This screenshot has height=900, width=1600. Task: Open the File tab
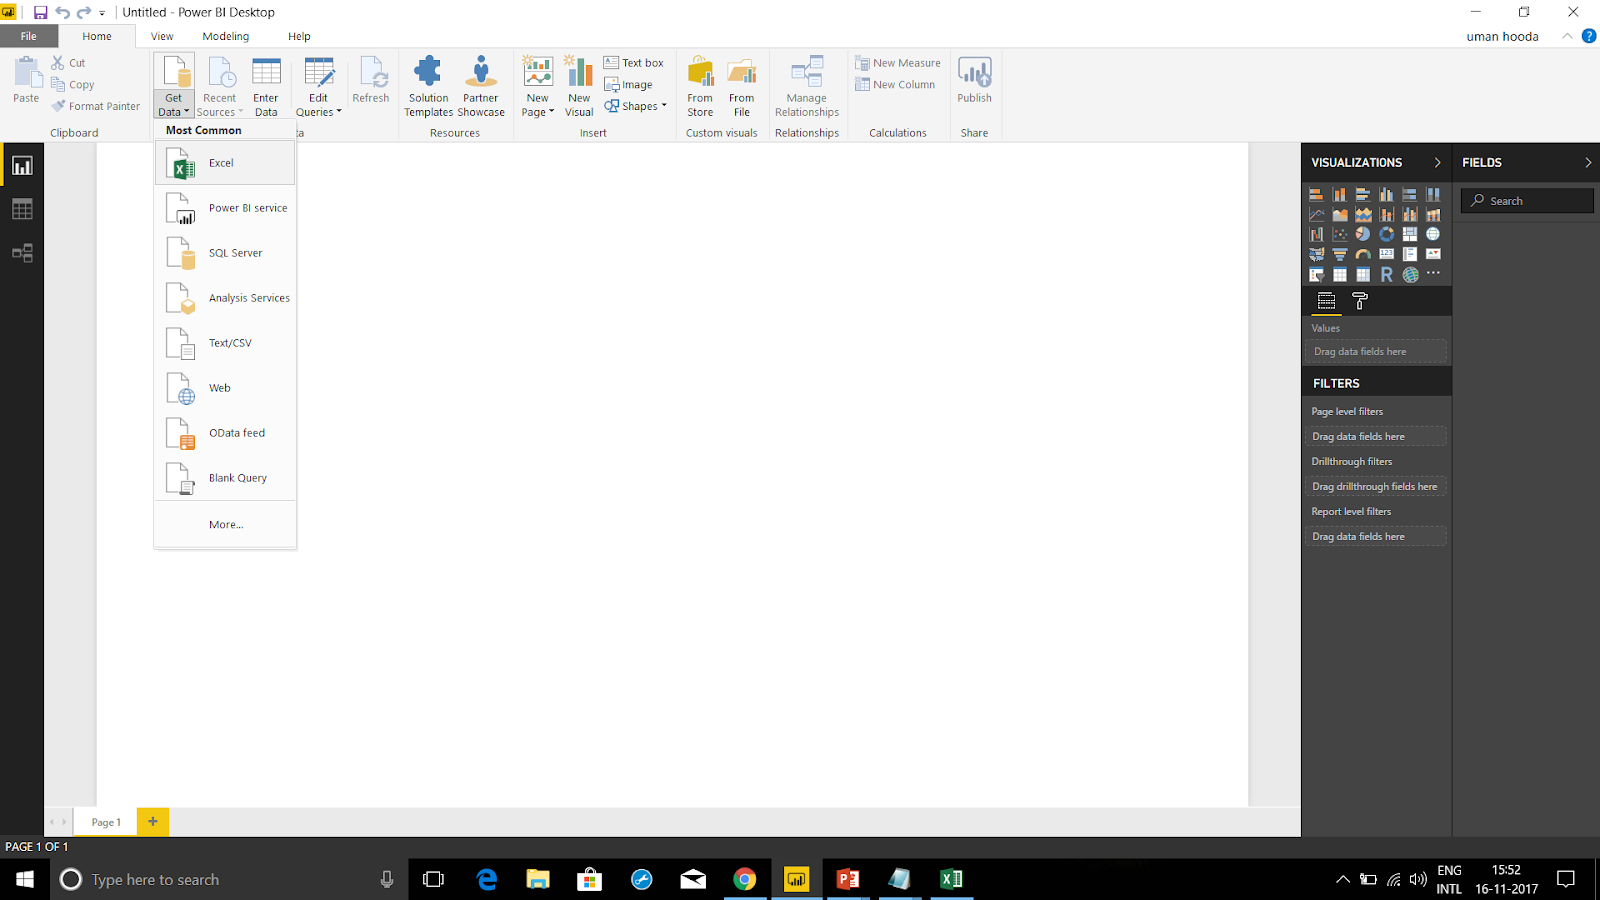(29, 36)
